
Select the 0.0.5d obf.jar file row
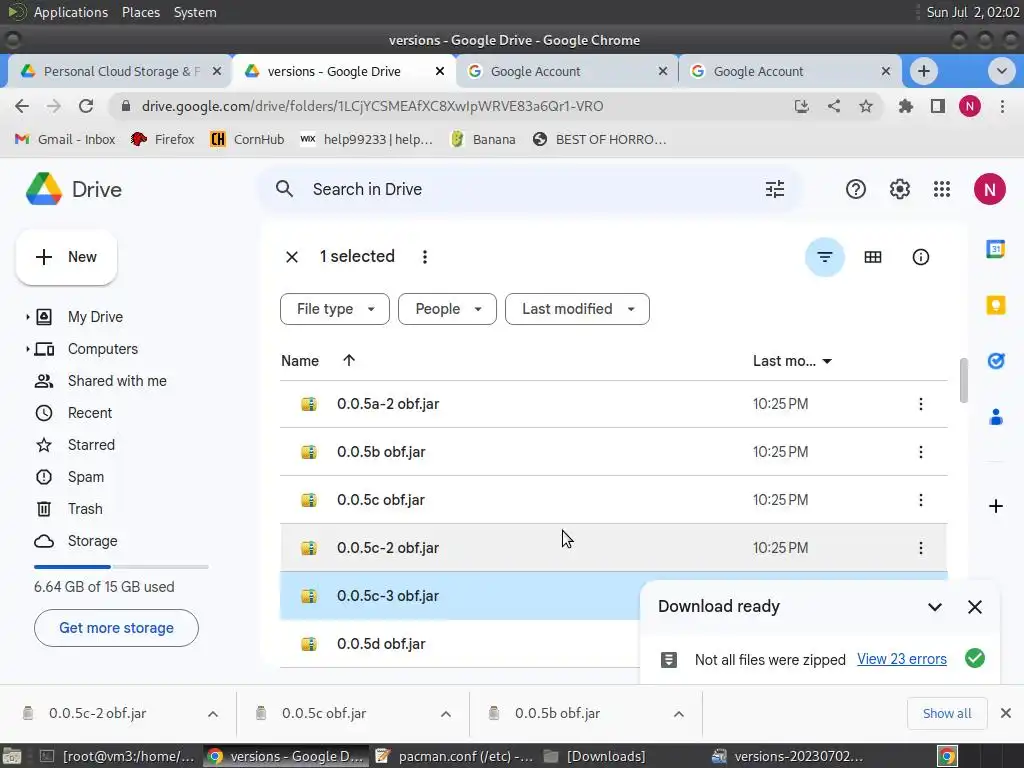coord(460,644)
